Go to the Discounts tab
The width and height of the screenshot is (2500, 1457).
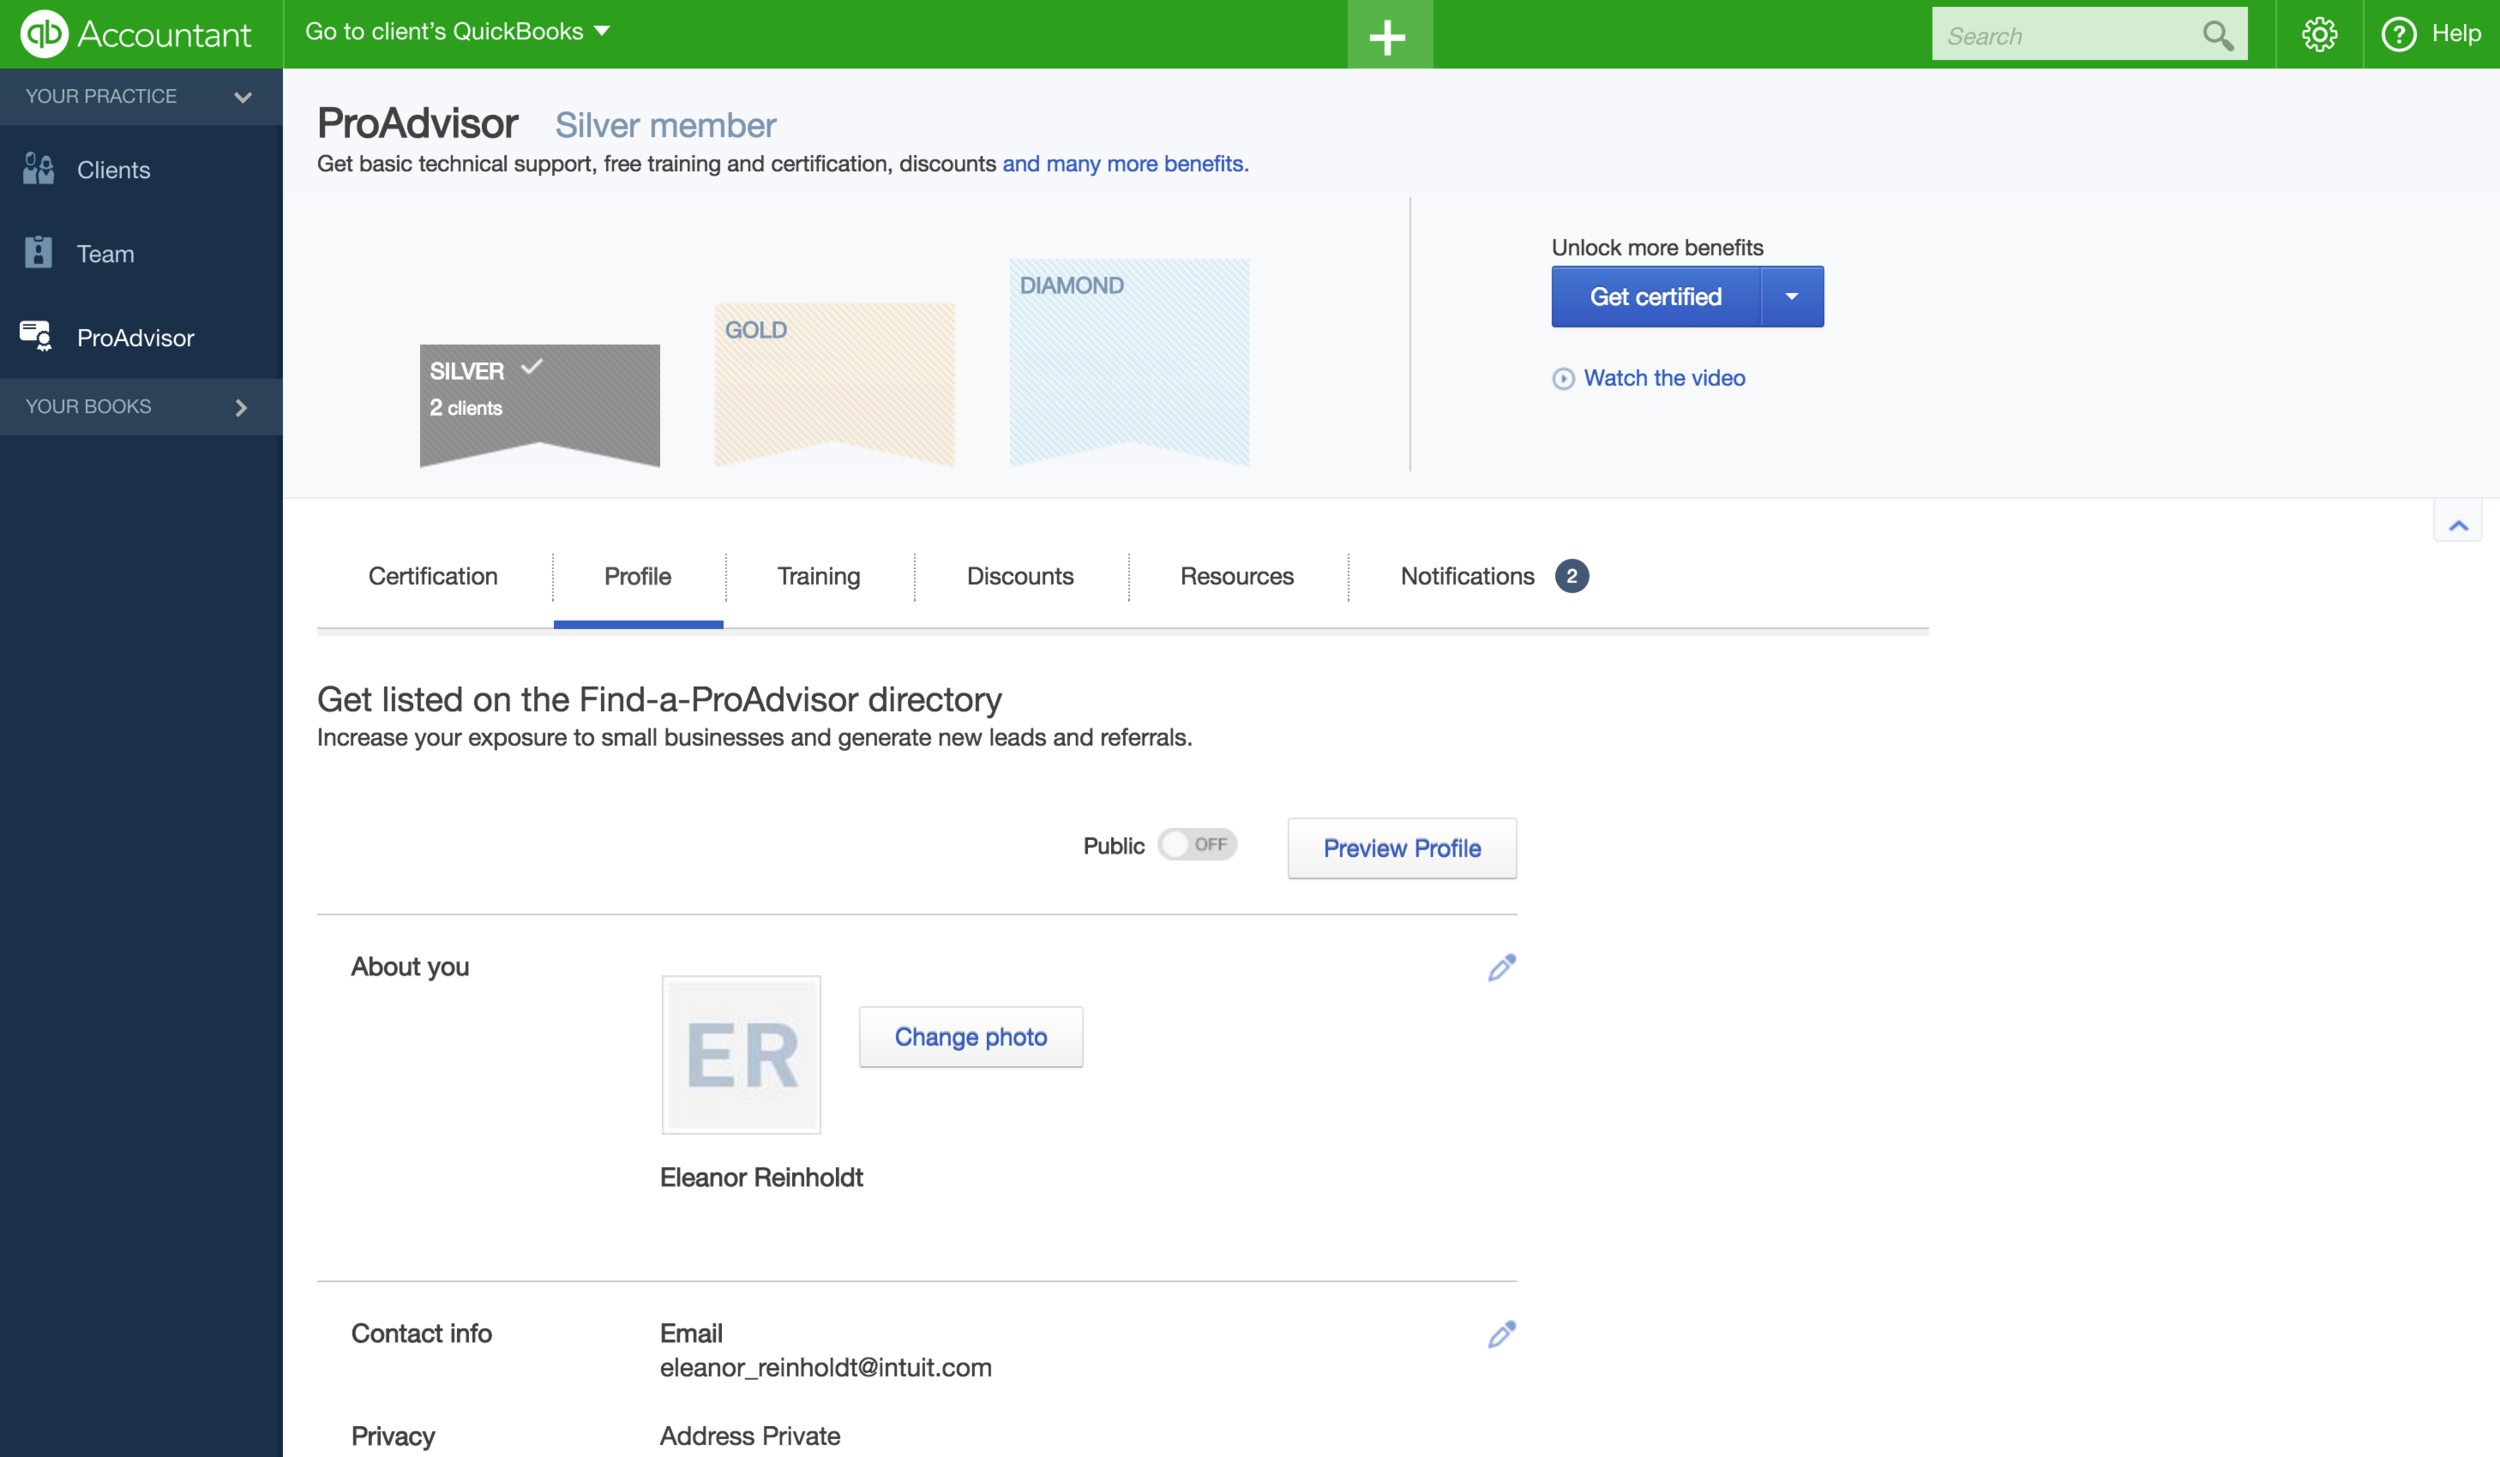(x=1020, y=576)
